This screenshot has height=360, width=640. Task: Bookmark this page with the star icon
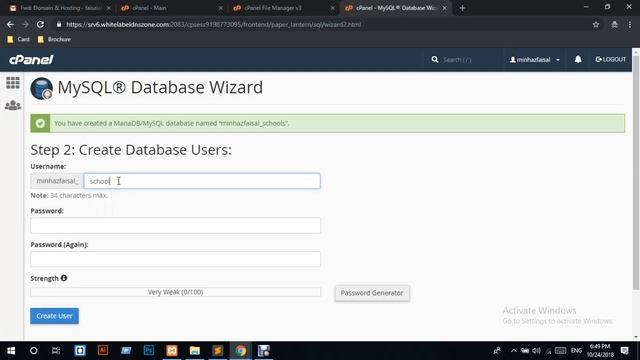point(596,24)
